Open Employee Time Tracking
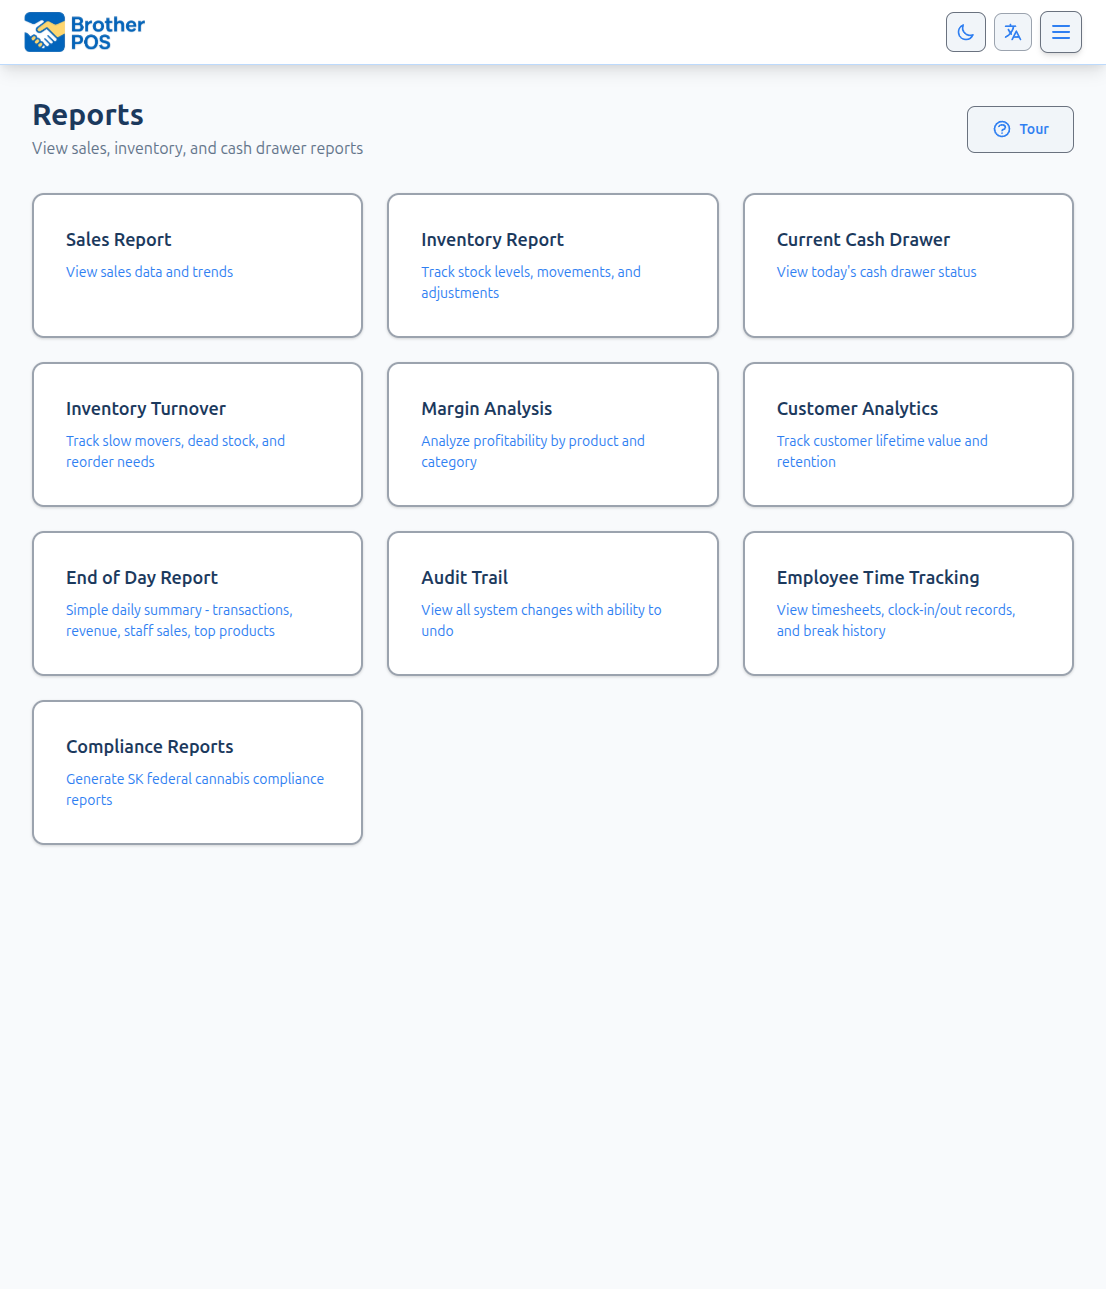1106x1289 pixels. coord(907,603)
